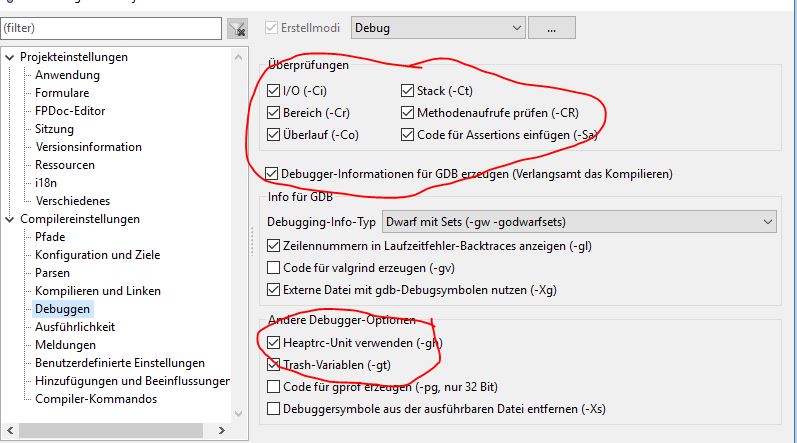Enable Code für valgrind erzeugen option

[x=275, y=268]
